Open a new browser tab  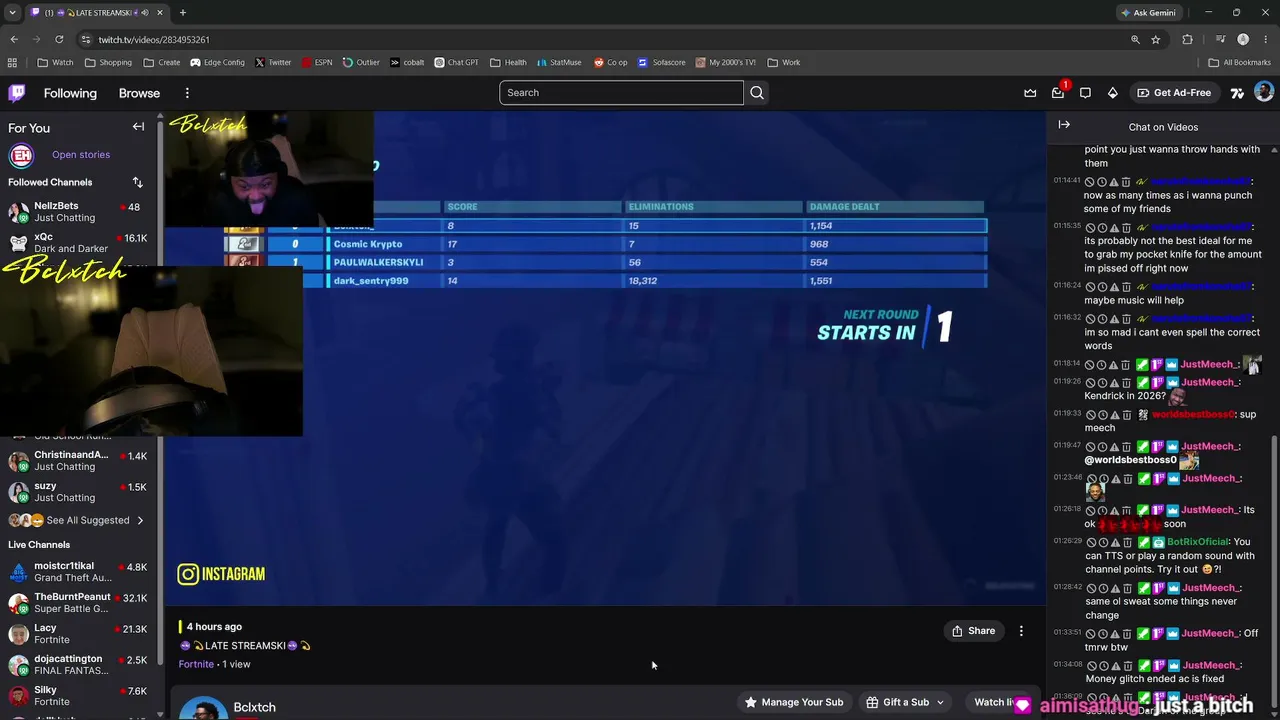click(x=182, y=13)
